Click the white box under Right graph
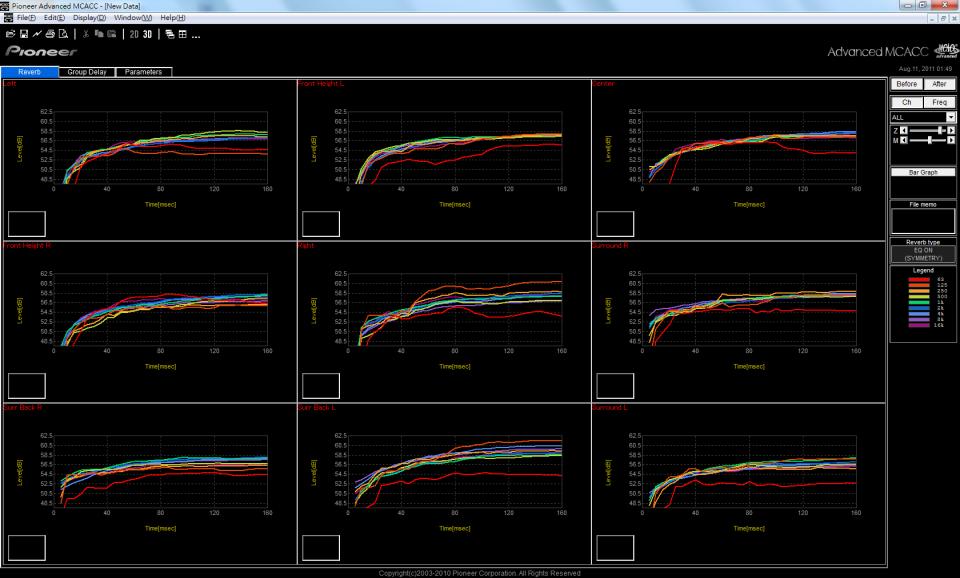Image resolution: width=960 pixels, height=578 pixels. click(x=321, y=386)
